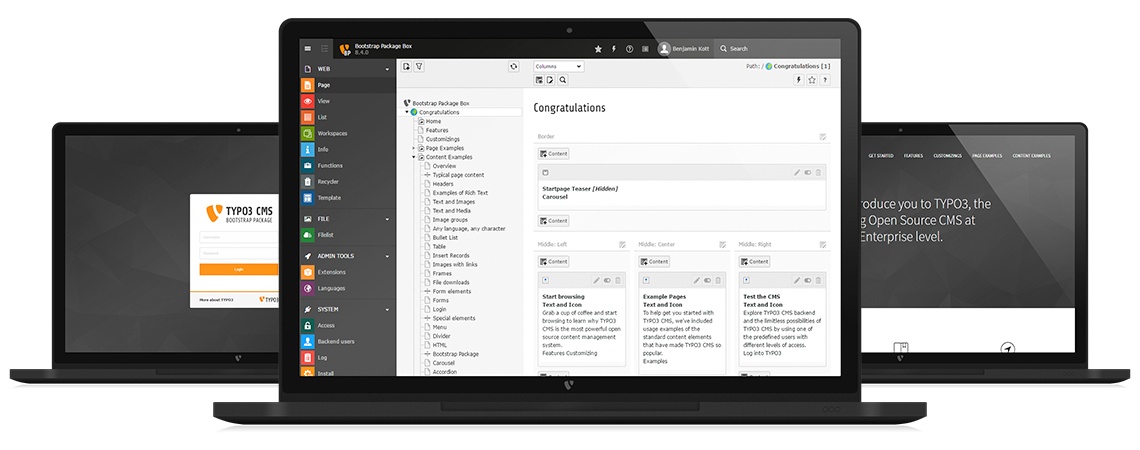The height and width of the screenshot is (450, 1140).
Task: Toggle visibility of Test the CMS element
Action: pos(807,280)
